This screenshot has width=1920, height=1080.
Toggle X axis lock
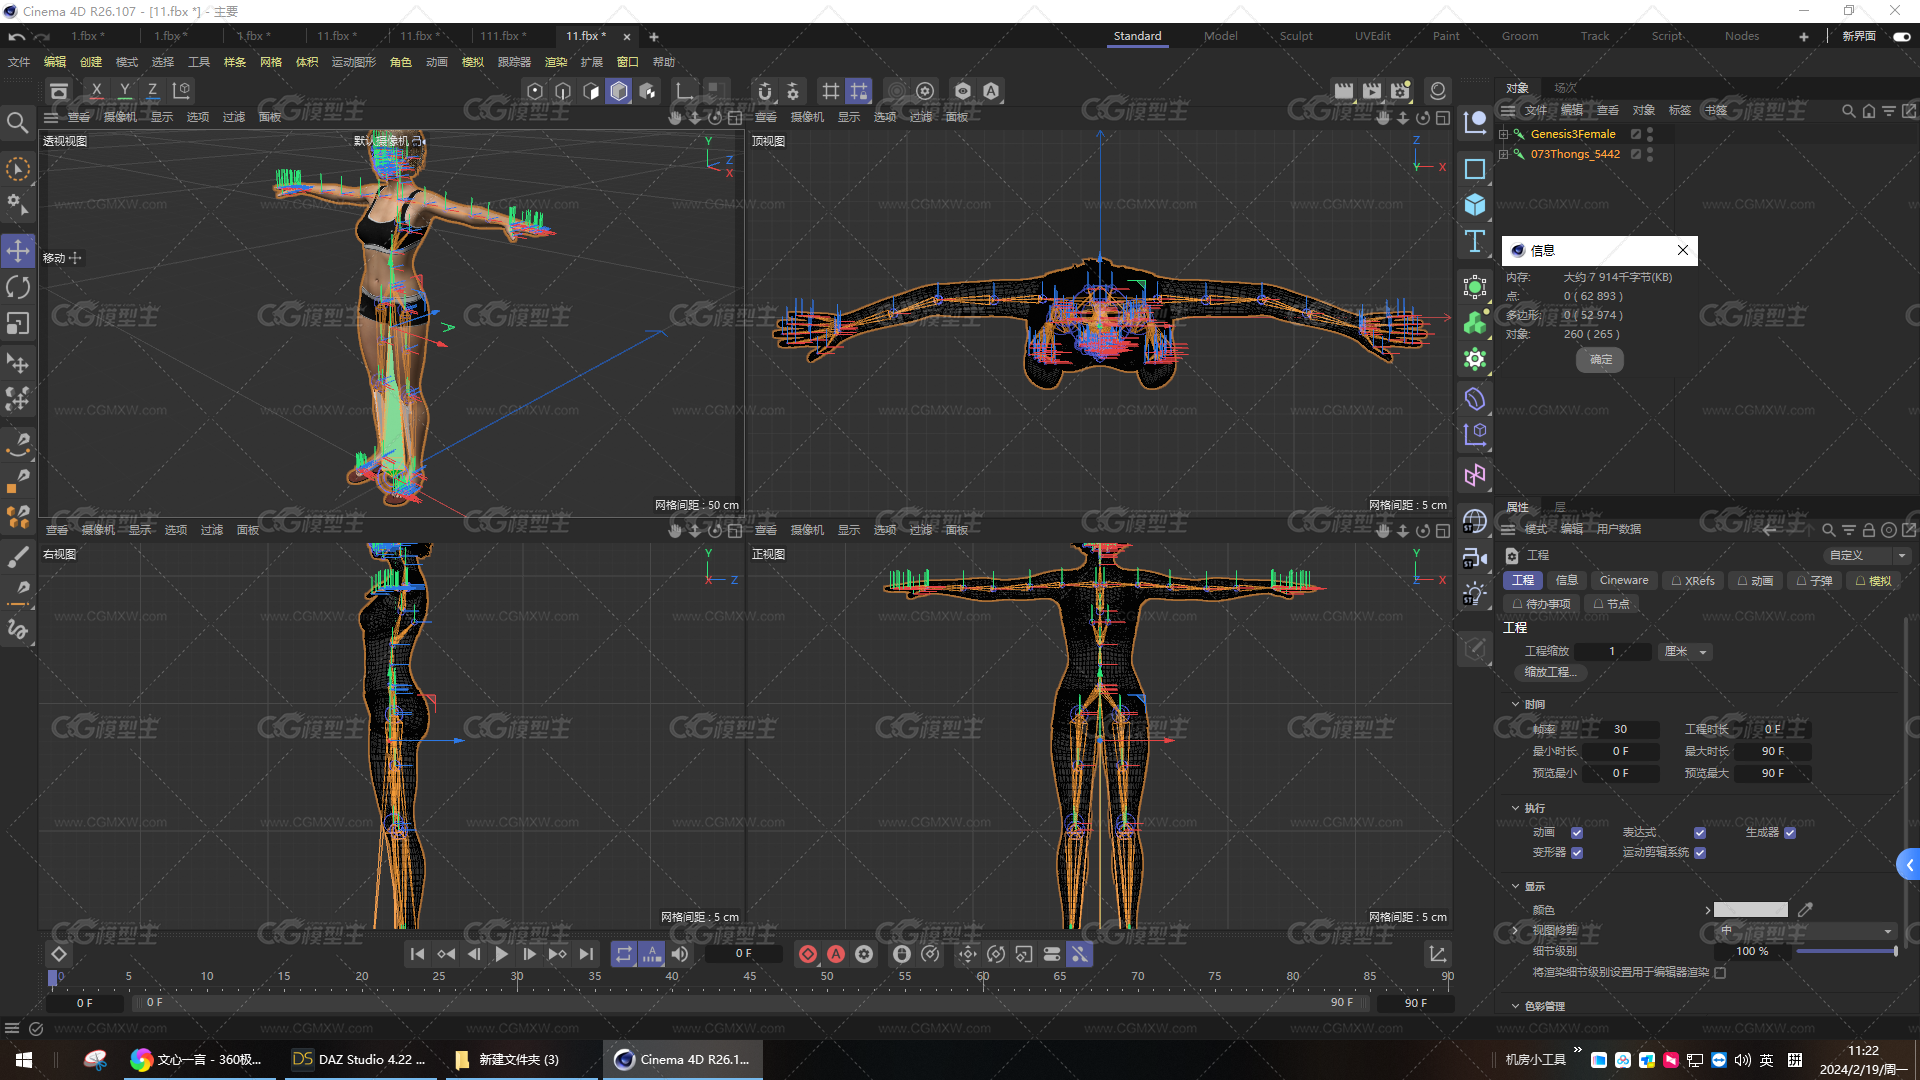[96, 91]
